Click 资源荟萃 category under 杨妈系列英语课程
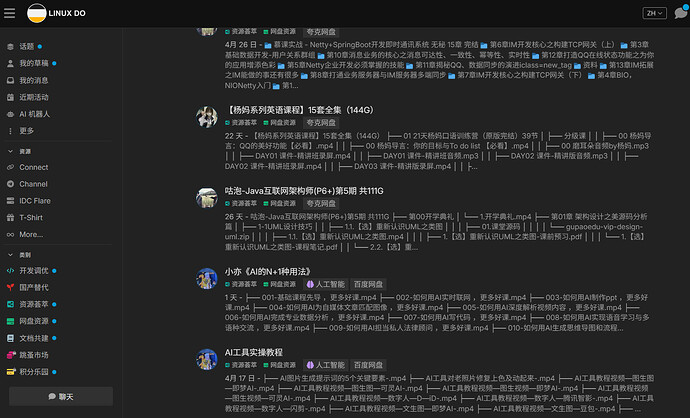The image size is (690, 418). tap(241, 123)
